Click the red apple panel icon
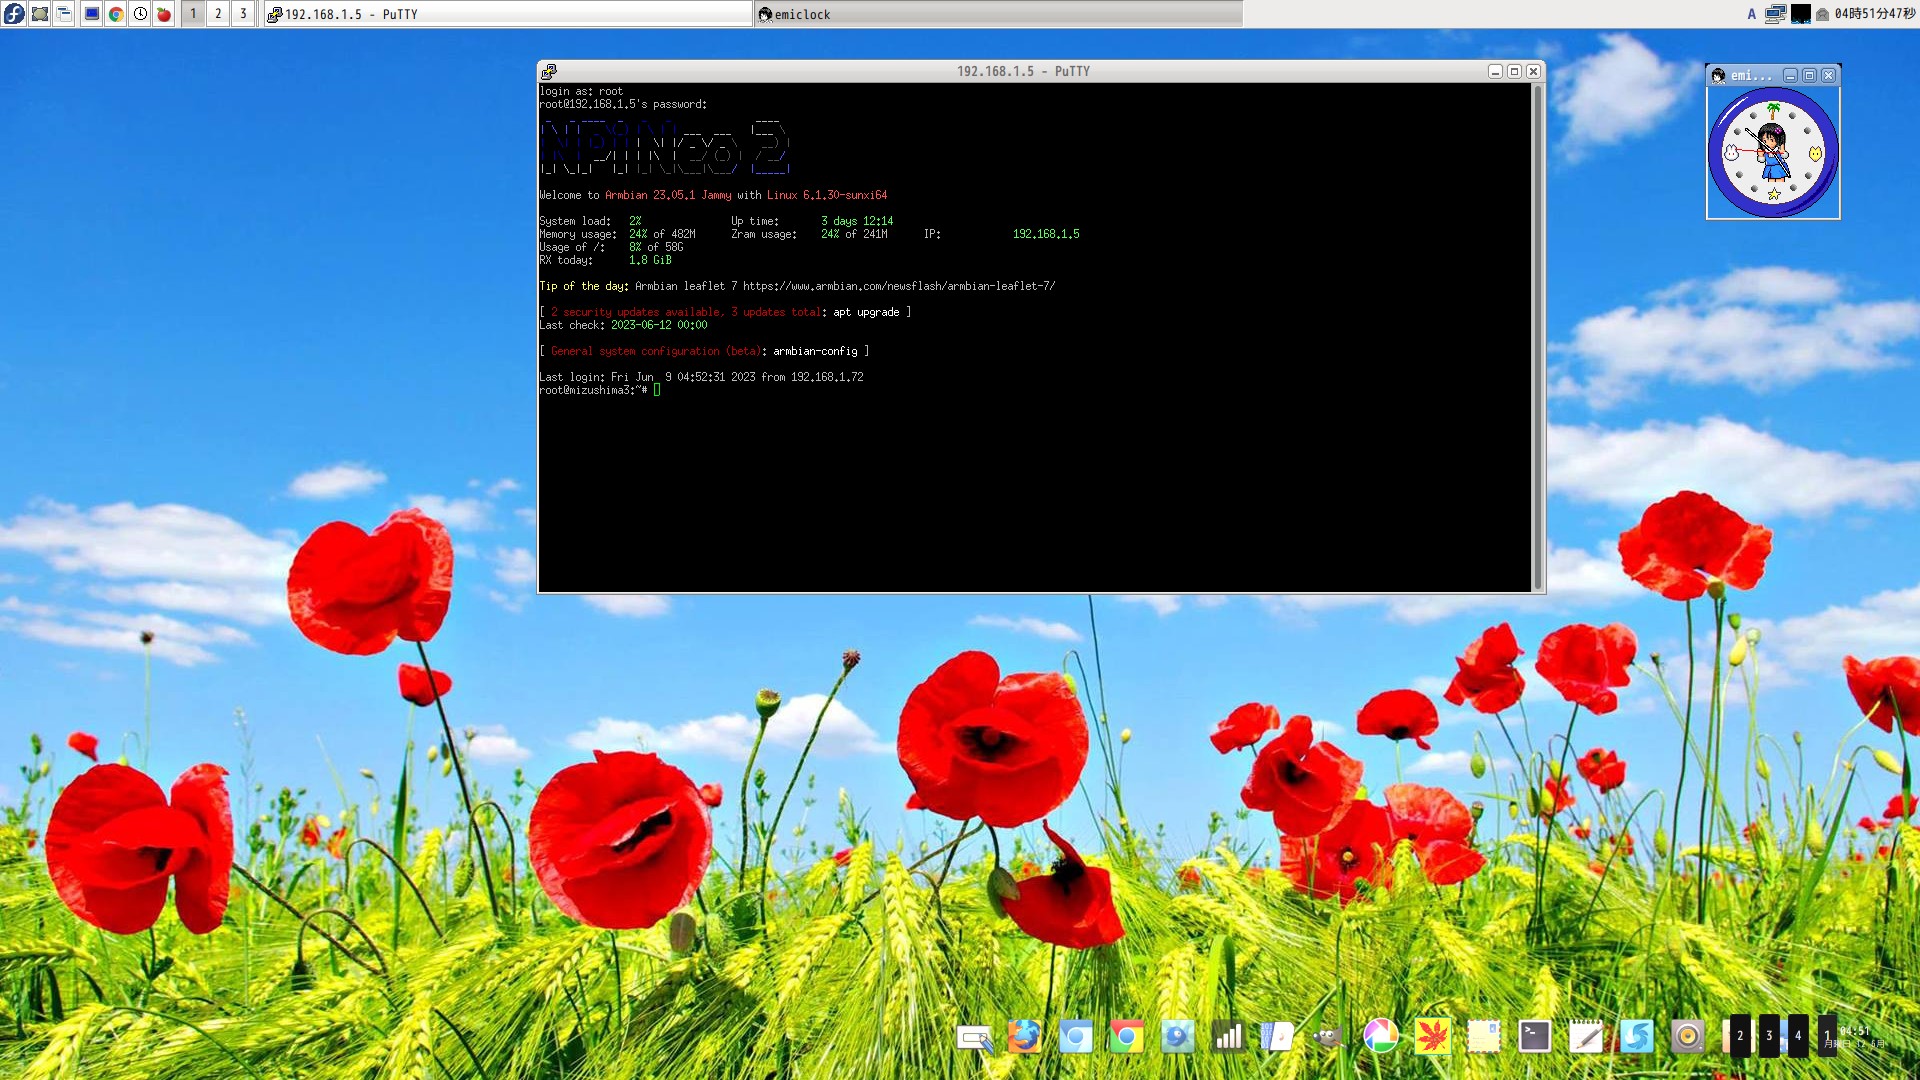 point(164,13)
